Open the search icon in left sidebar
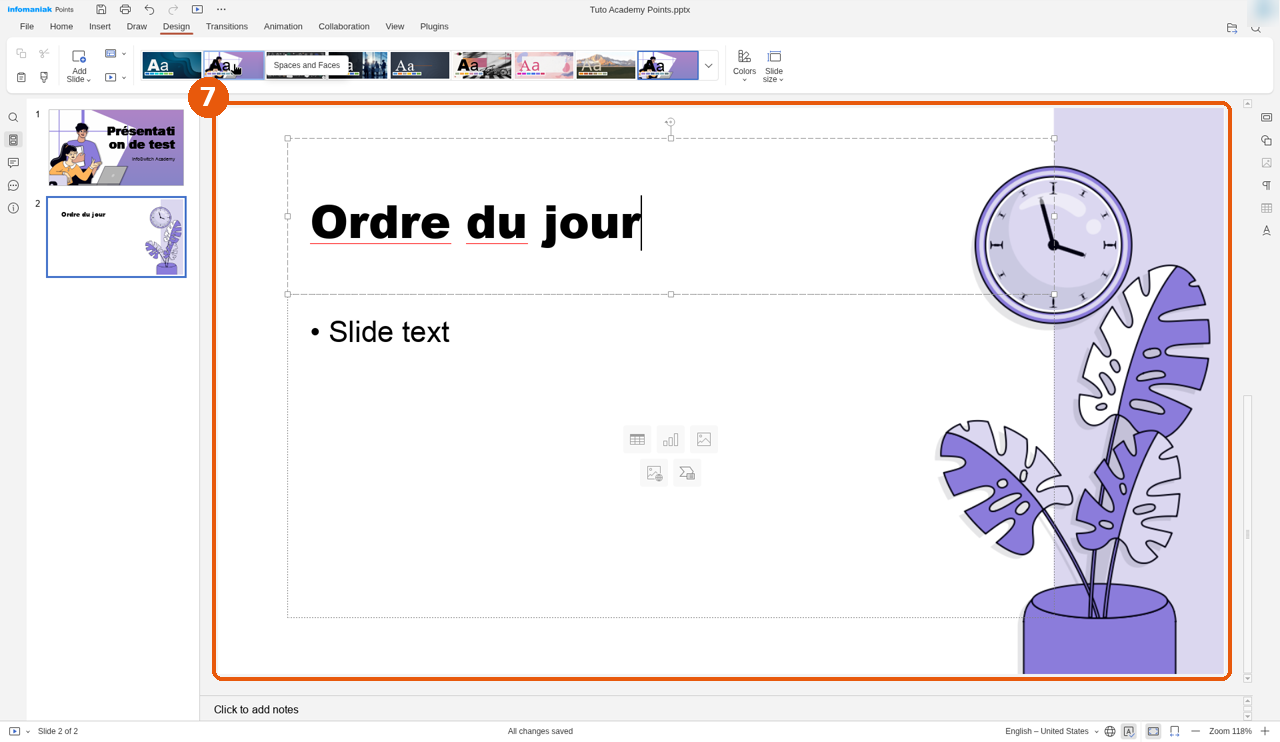The width and height of the screenshot is (1280, 742). click(x=13, y=118)
